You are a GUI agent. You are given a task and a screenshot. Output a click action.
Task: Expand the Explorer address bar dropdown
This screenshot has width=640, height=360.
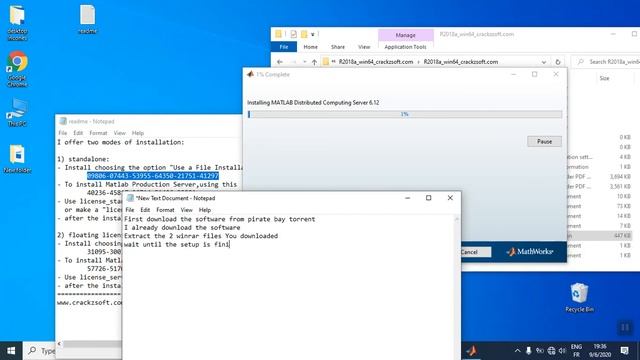coord(544,62)
